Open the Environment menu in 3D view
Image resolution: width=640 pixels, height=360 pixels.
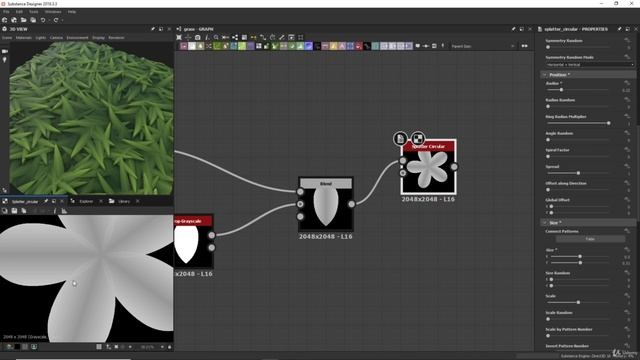pos(78,38)
